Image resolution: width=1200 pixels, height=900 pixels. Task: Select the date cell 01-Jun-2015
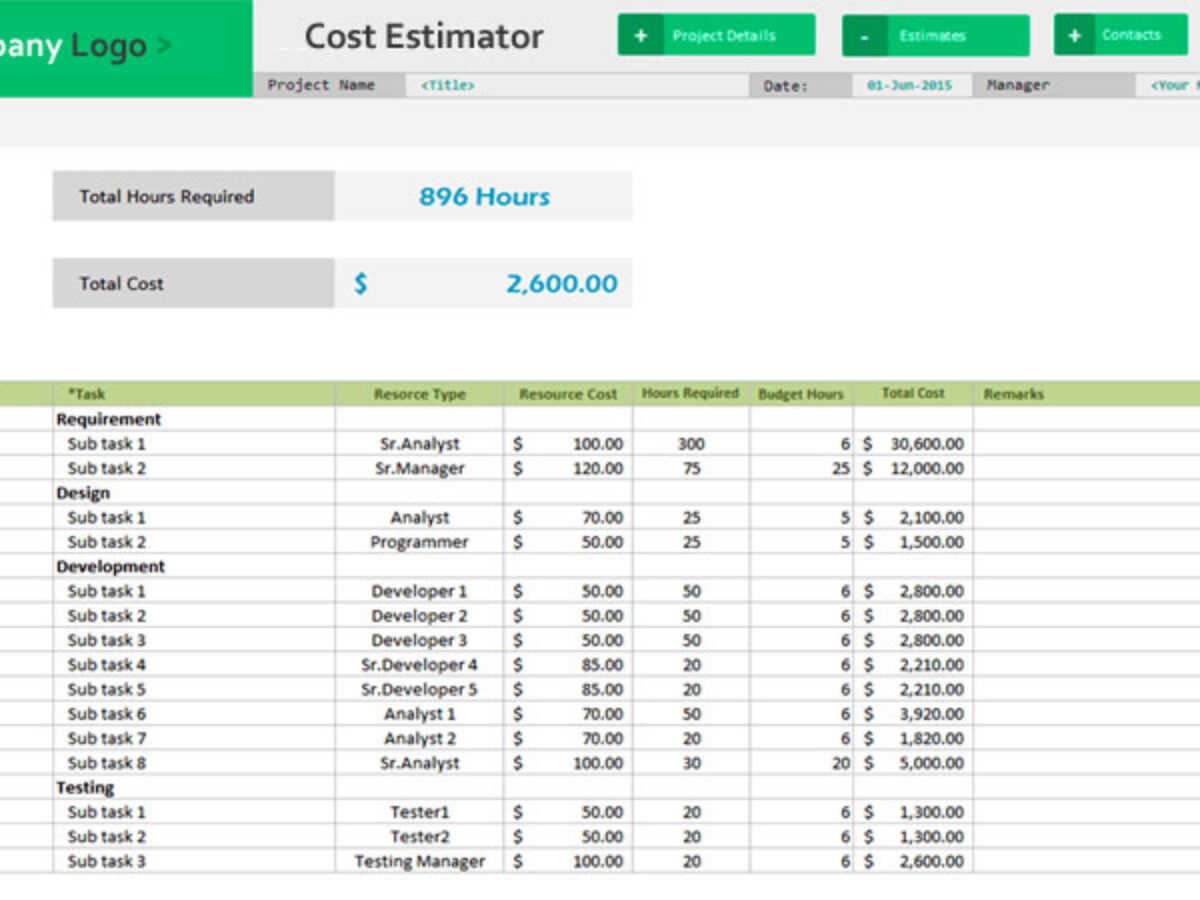[x=910, y=86]
